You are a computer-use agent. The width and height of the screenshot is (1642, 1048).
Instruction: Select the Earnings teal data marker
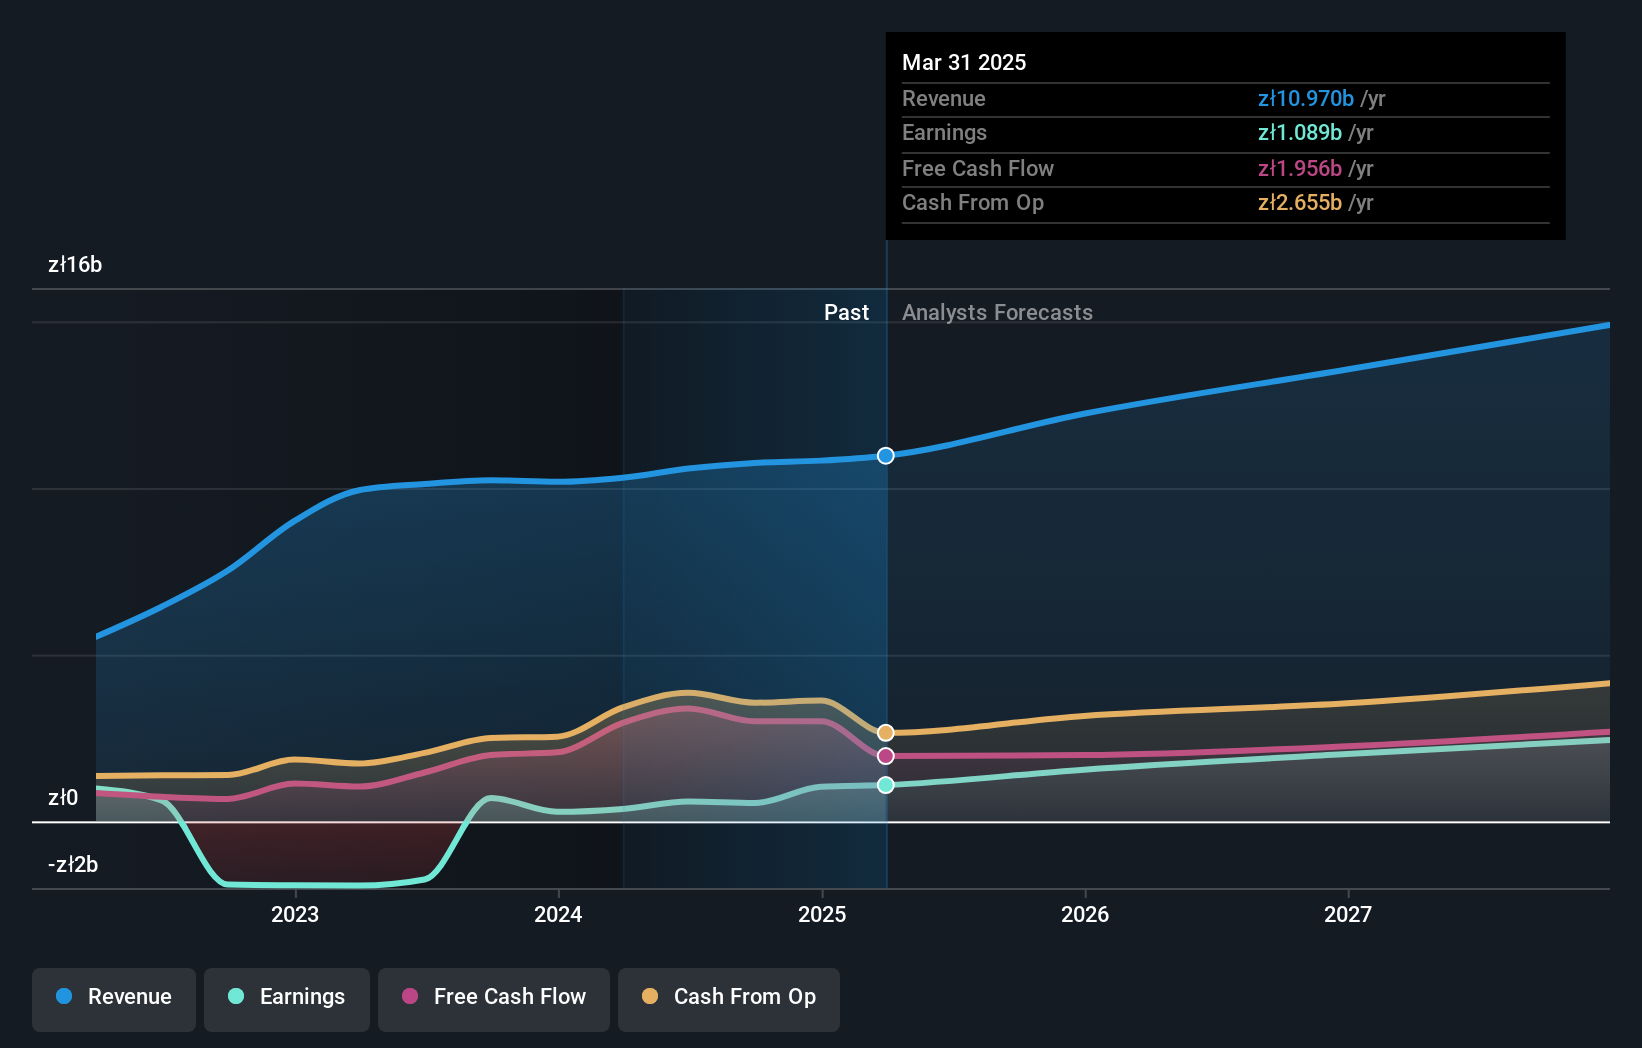click(x=886, y=785)
